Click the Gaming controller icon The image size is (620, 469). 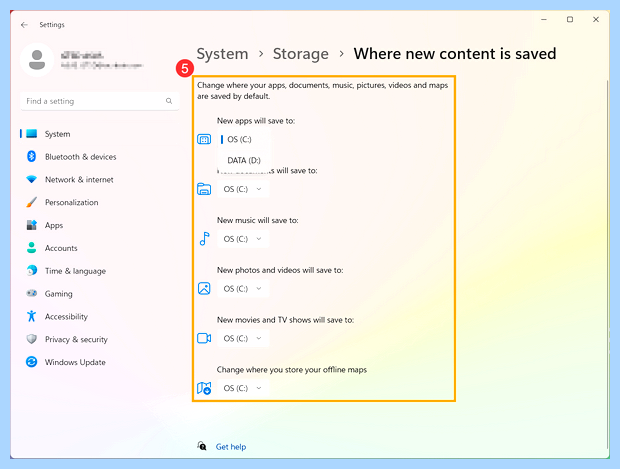[32, 293]
